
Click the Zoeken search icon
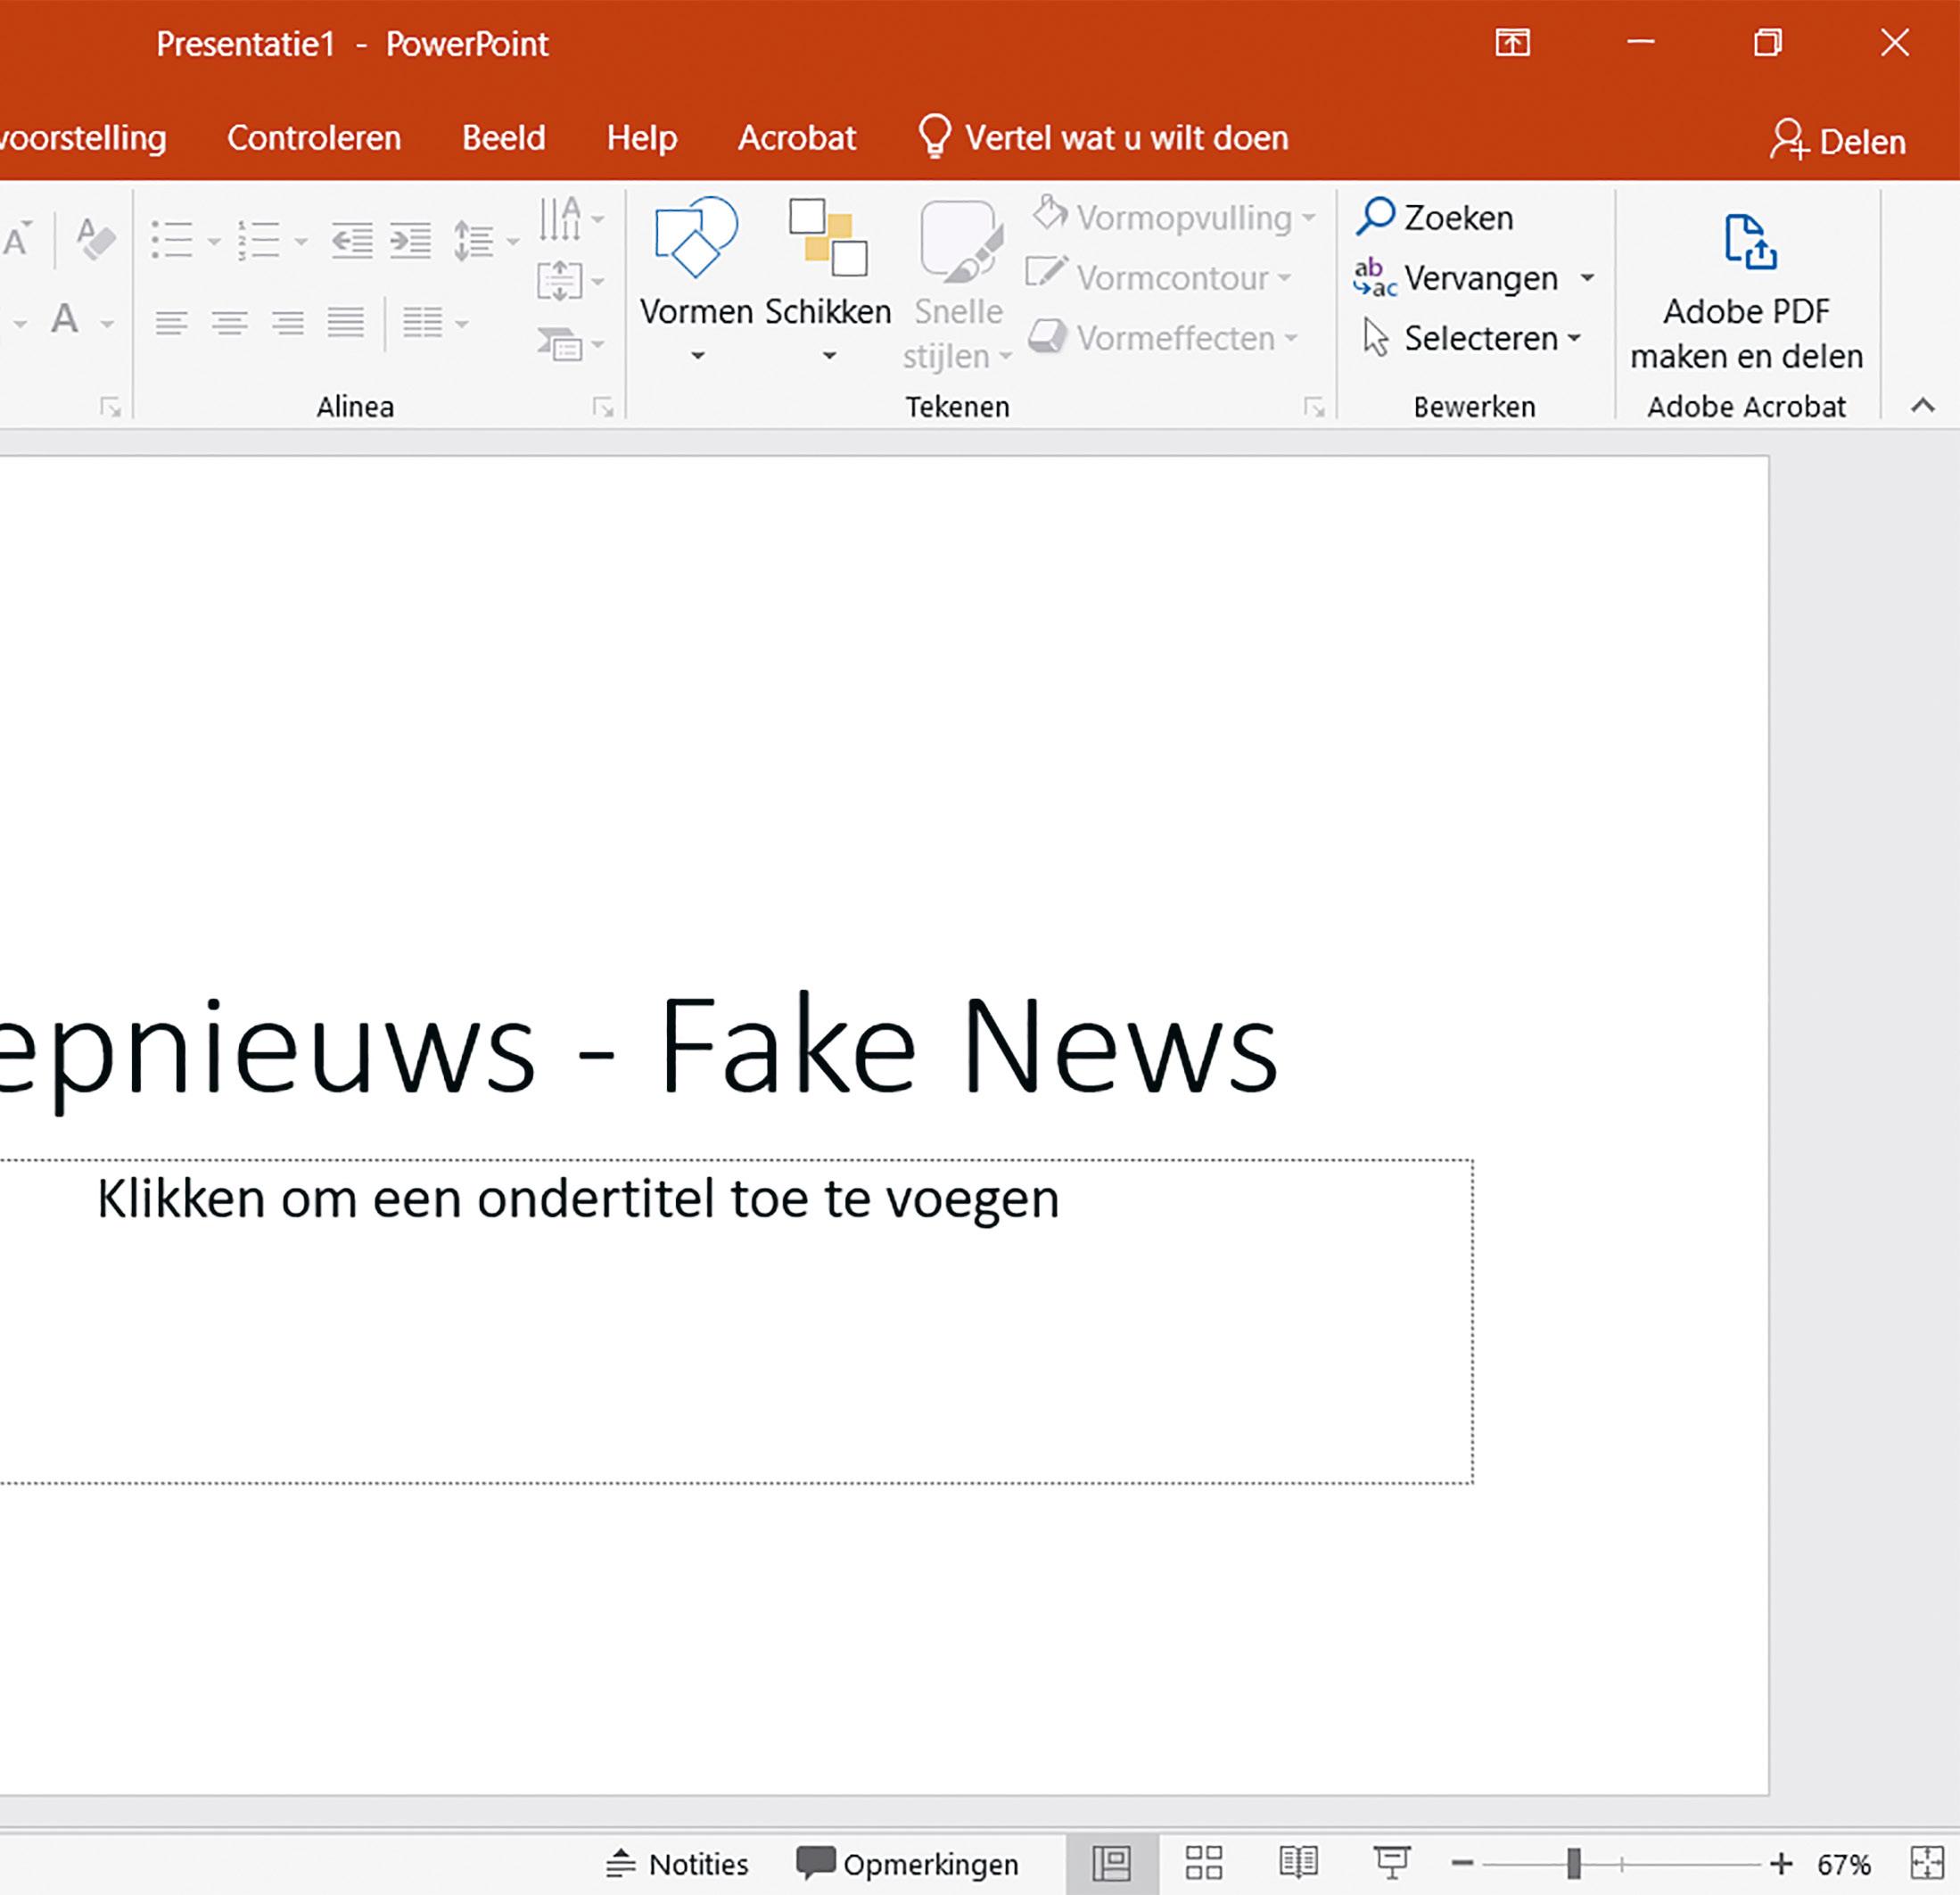tap(1377, 217)
